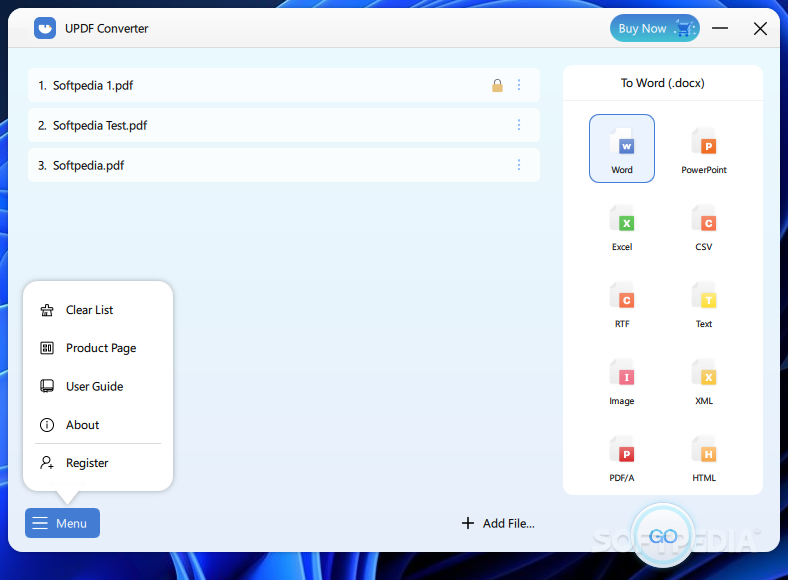Select the Word output format
Viewport: 788px width, 580px height.
tap(622, 148)
